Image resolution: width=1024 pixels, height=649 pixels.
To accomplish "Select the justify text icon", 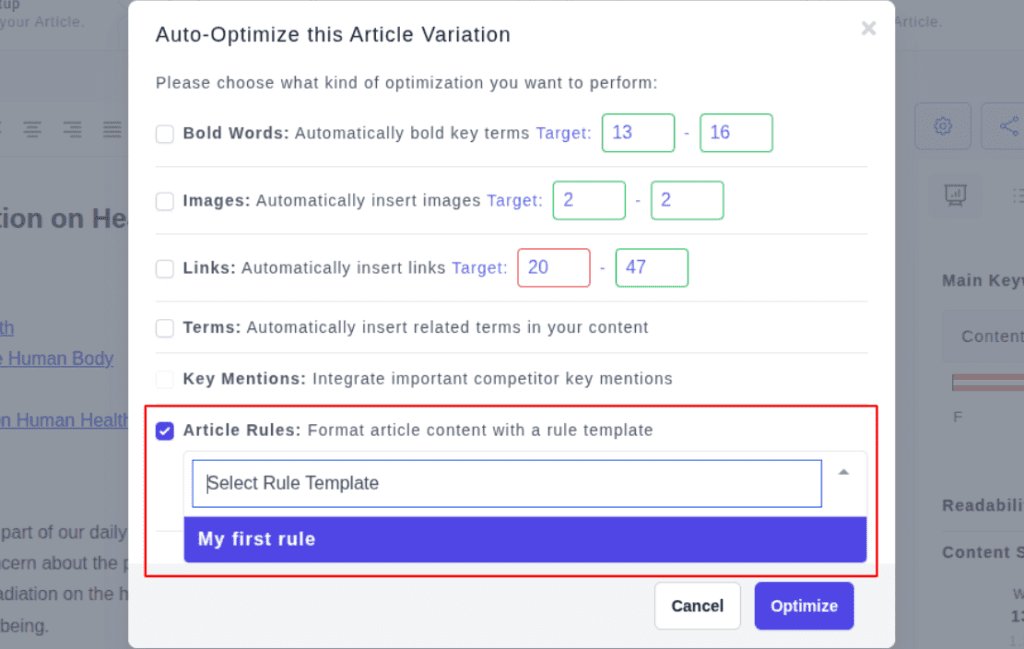I will (x=112, y=129).
